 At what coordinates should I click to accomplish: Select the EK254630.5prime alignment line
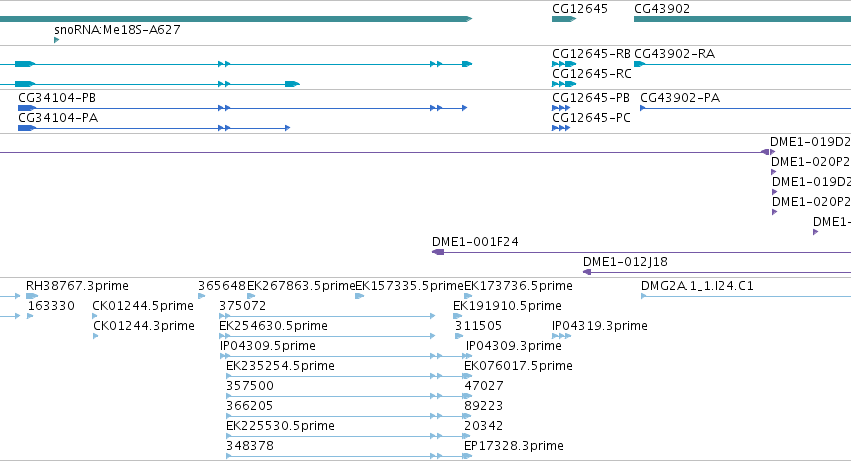point(327,336)
